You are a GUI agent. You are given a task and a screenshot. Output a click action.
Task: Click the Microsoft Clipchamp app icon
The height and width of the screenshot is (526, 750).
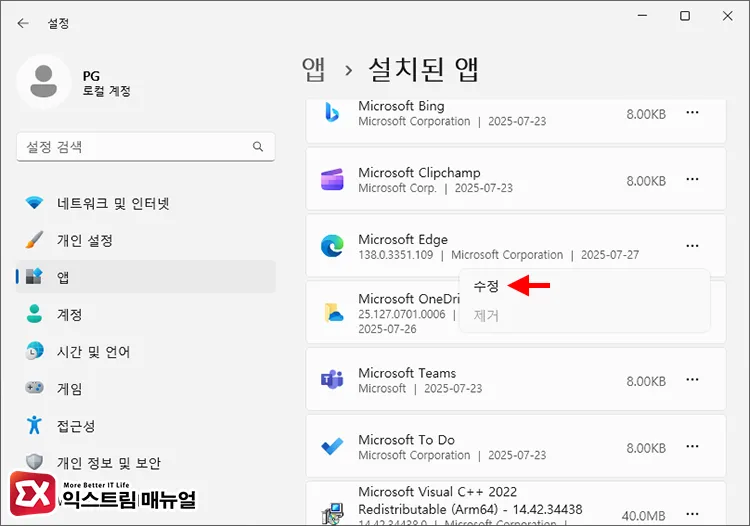(332, 180)
